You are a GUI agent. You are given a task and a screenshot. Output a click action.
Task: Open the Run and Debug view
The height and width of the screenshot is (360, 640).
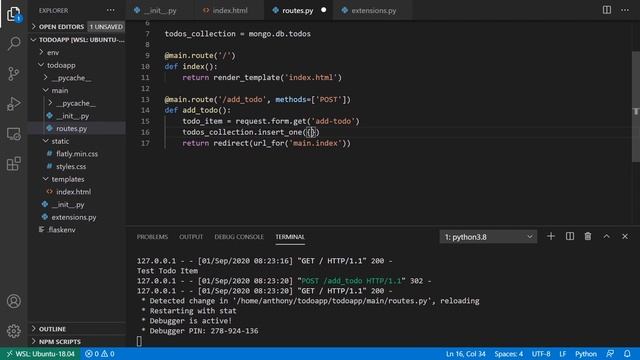click(13, 104)
